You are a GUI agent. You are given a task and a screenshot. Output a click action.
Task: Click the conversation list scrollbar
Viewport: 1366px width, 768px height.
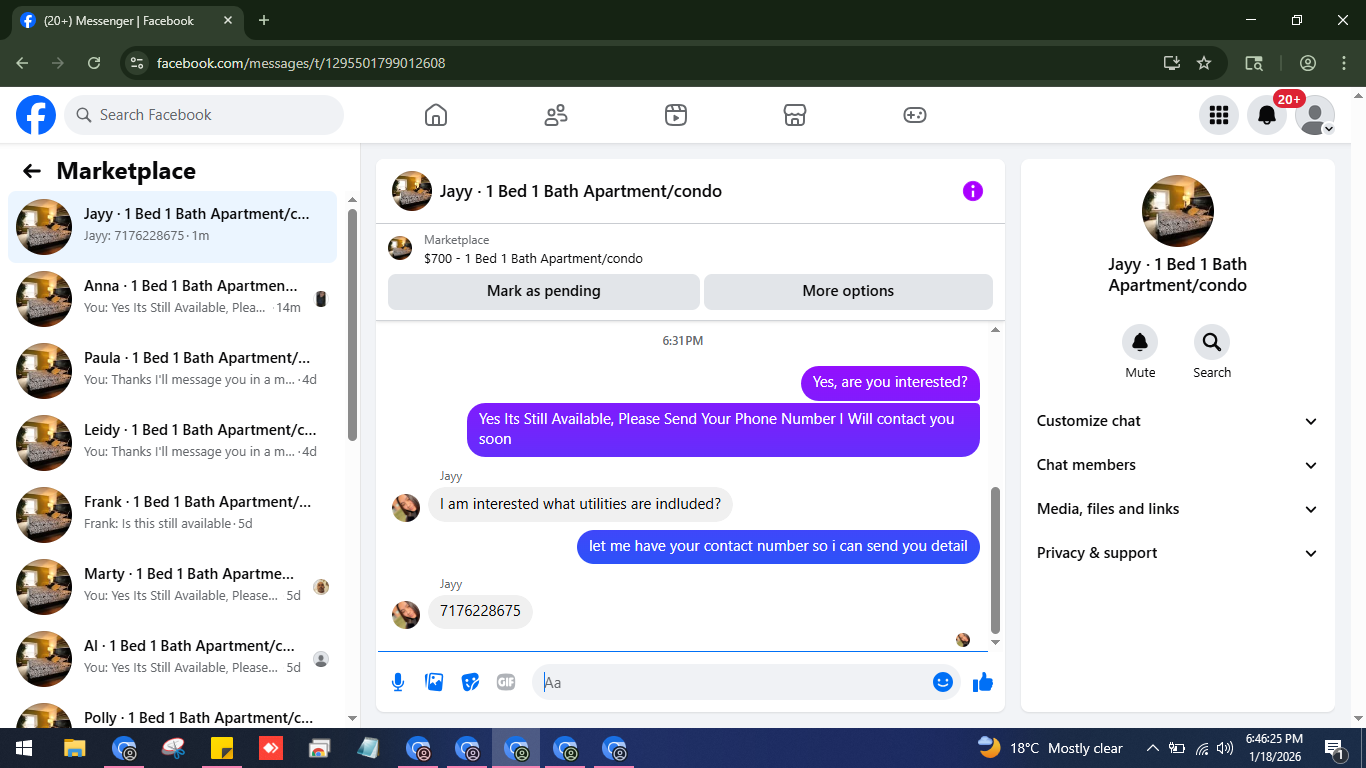coord(352,325)
